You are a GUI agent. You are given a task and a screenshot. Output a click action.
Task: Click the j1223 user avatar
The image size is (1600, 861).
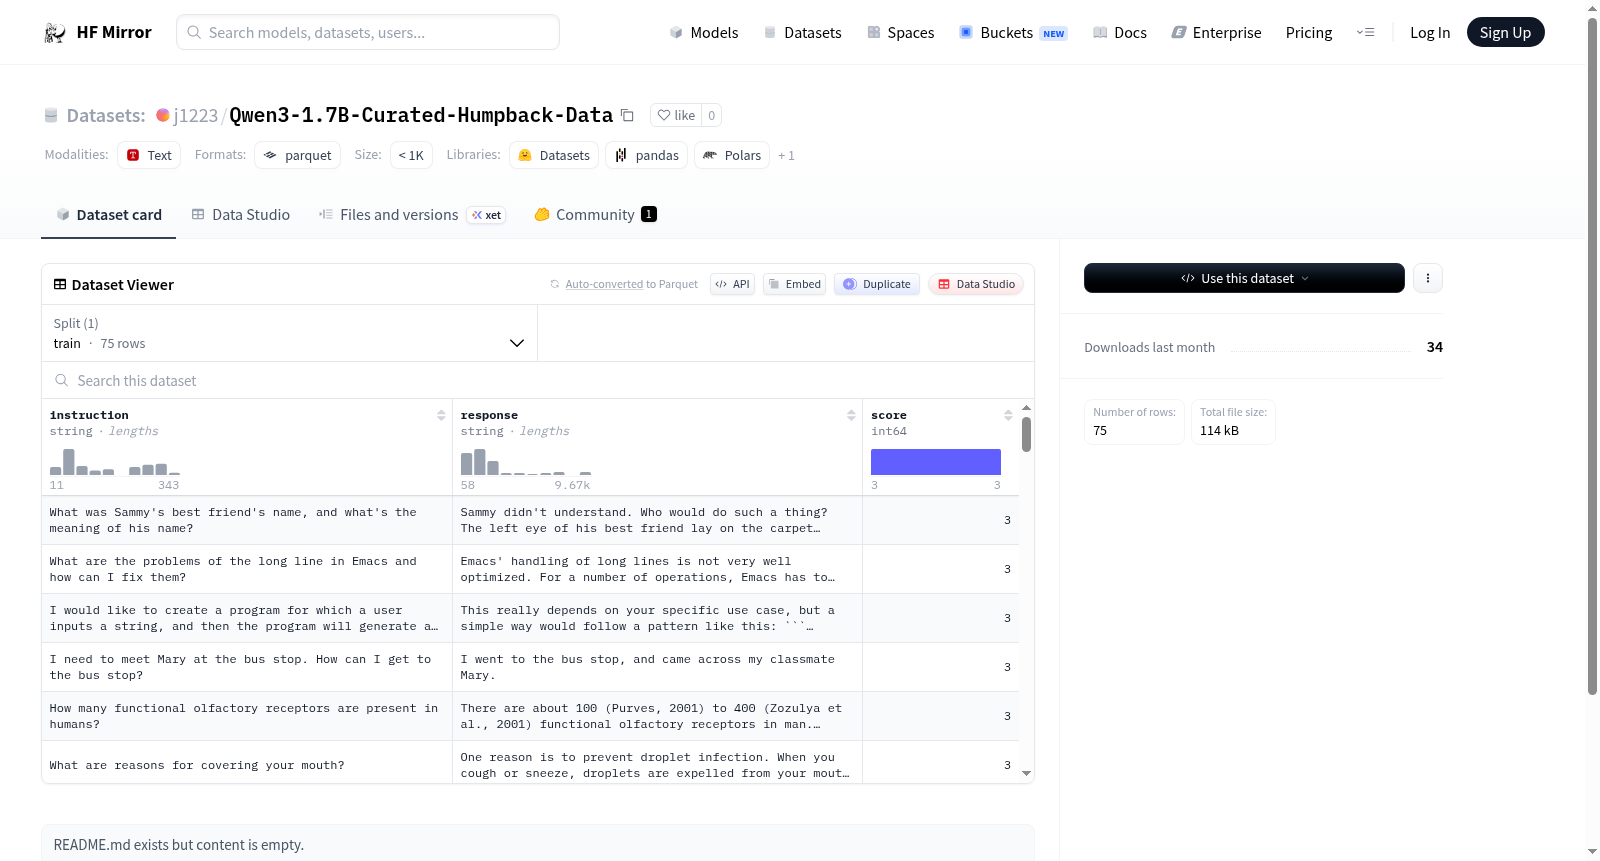coord(163,115)
